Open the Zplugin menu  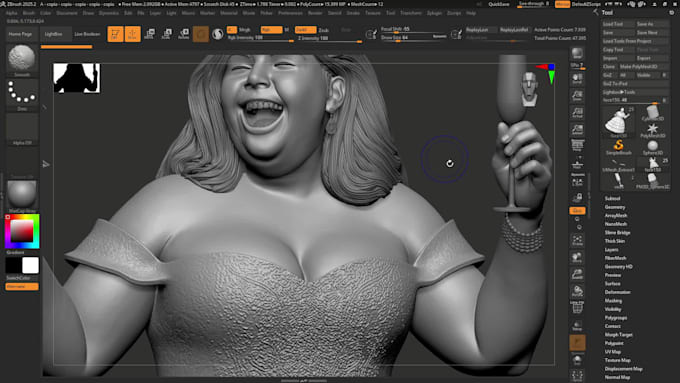434,13
